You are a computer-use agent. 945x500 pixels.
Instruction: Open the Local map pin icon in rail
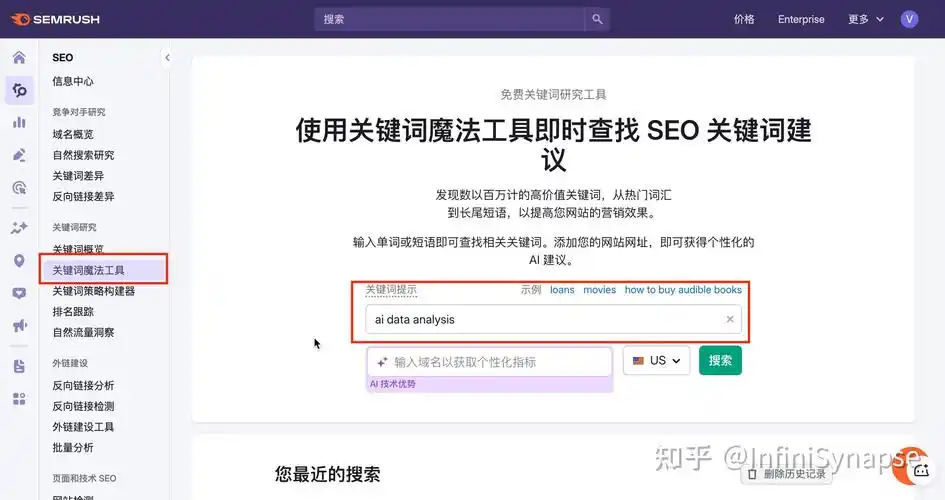point(19,261)
